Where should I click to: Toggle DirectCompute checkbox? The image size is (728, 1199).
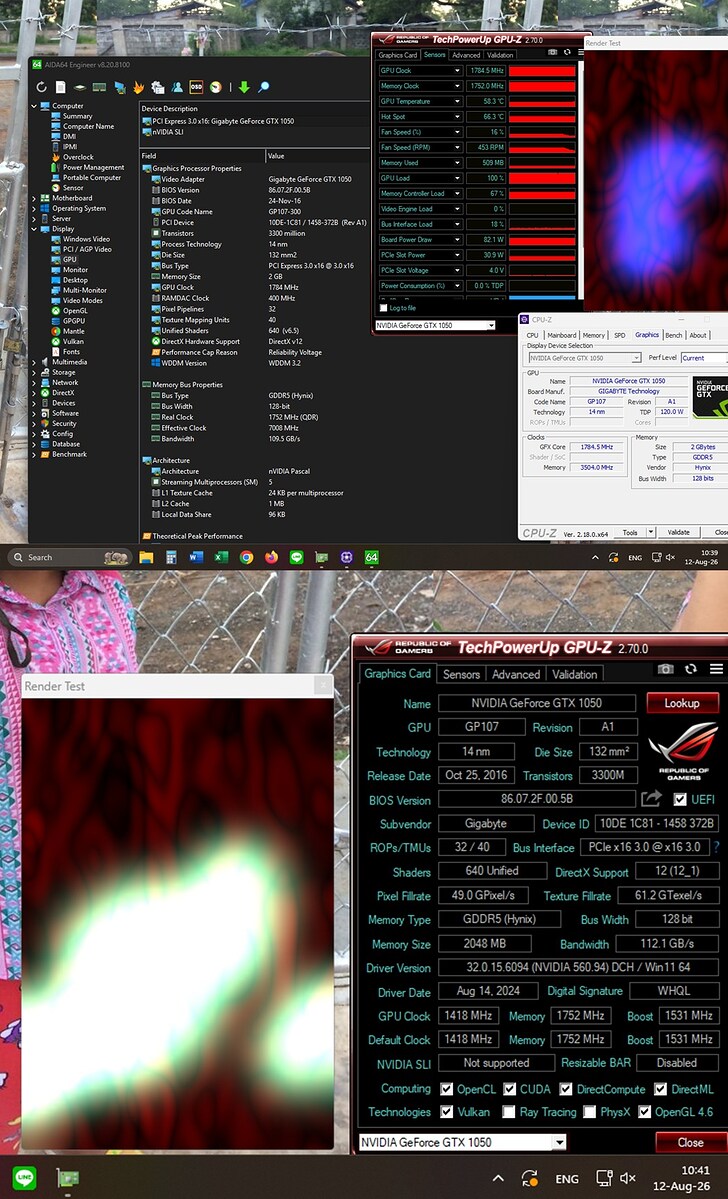point(565,1089)
